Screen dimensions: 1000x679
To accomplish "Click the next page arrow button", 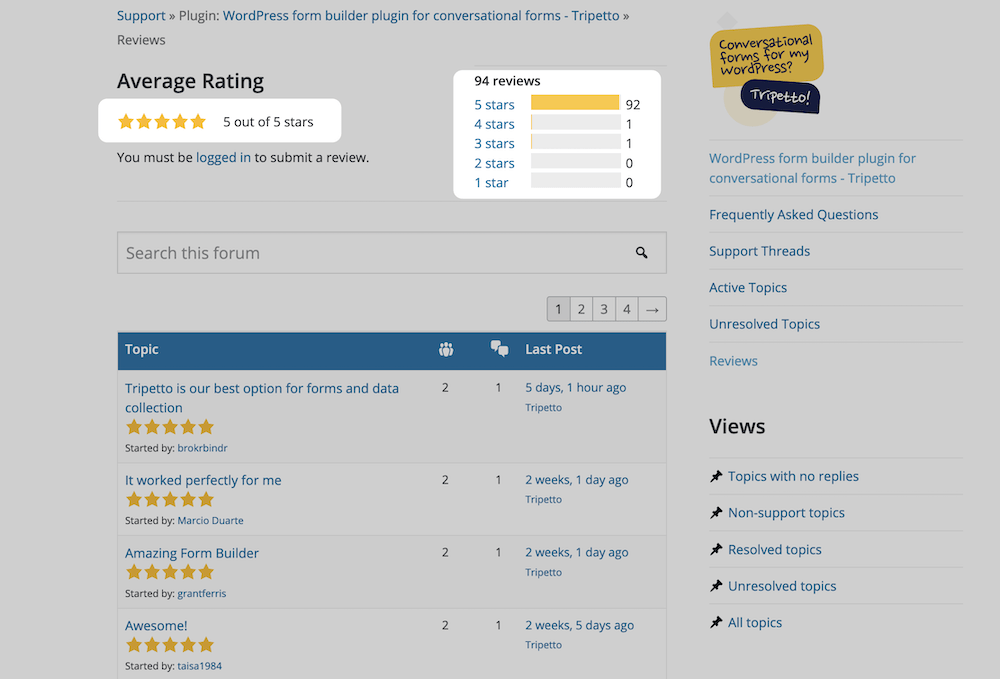I will [x=652, y=309].
